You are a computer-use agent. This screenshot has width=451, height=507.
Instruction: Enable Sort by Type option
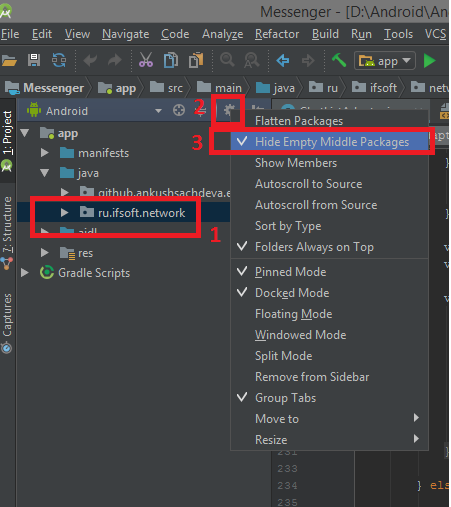(329, 226)
